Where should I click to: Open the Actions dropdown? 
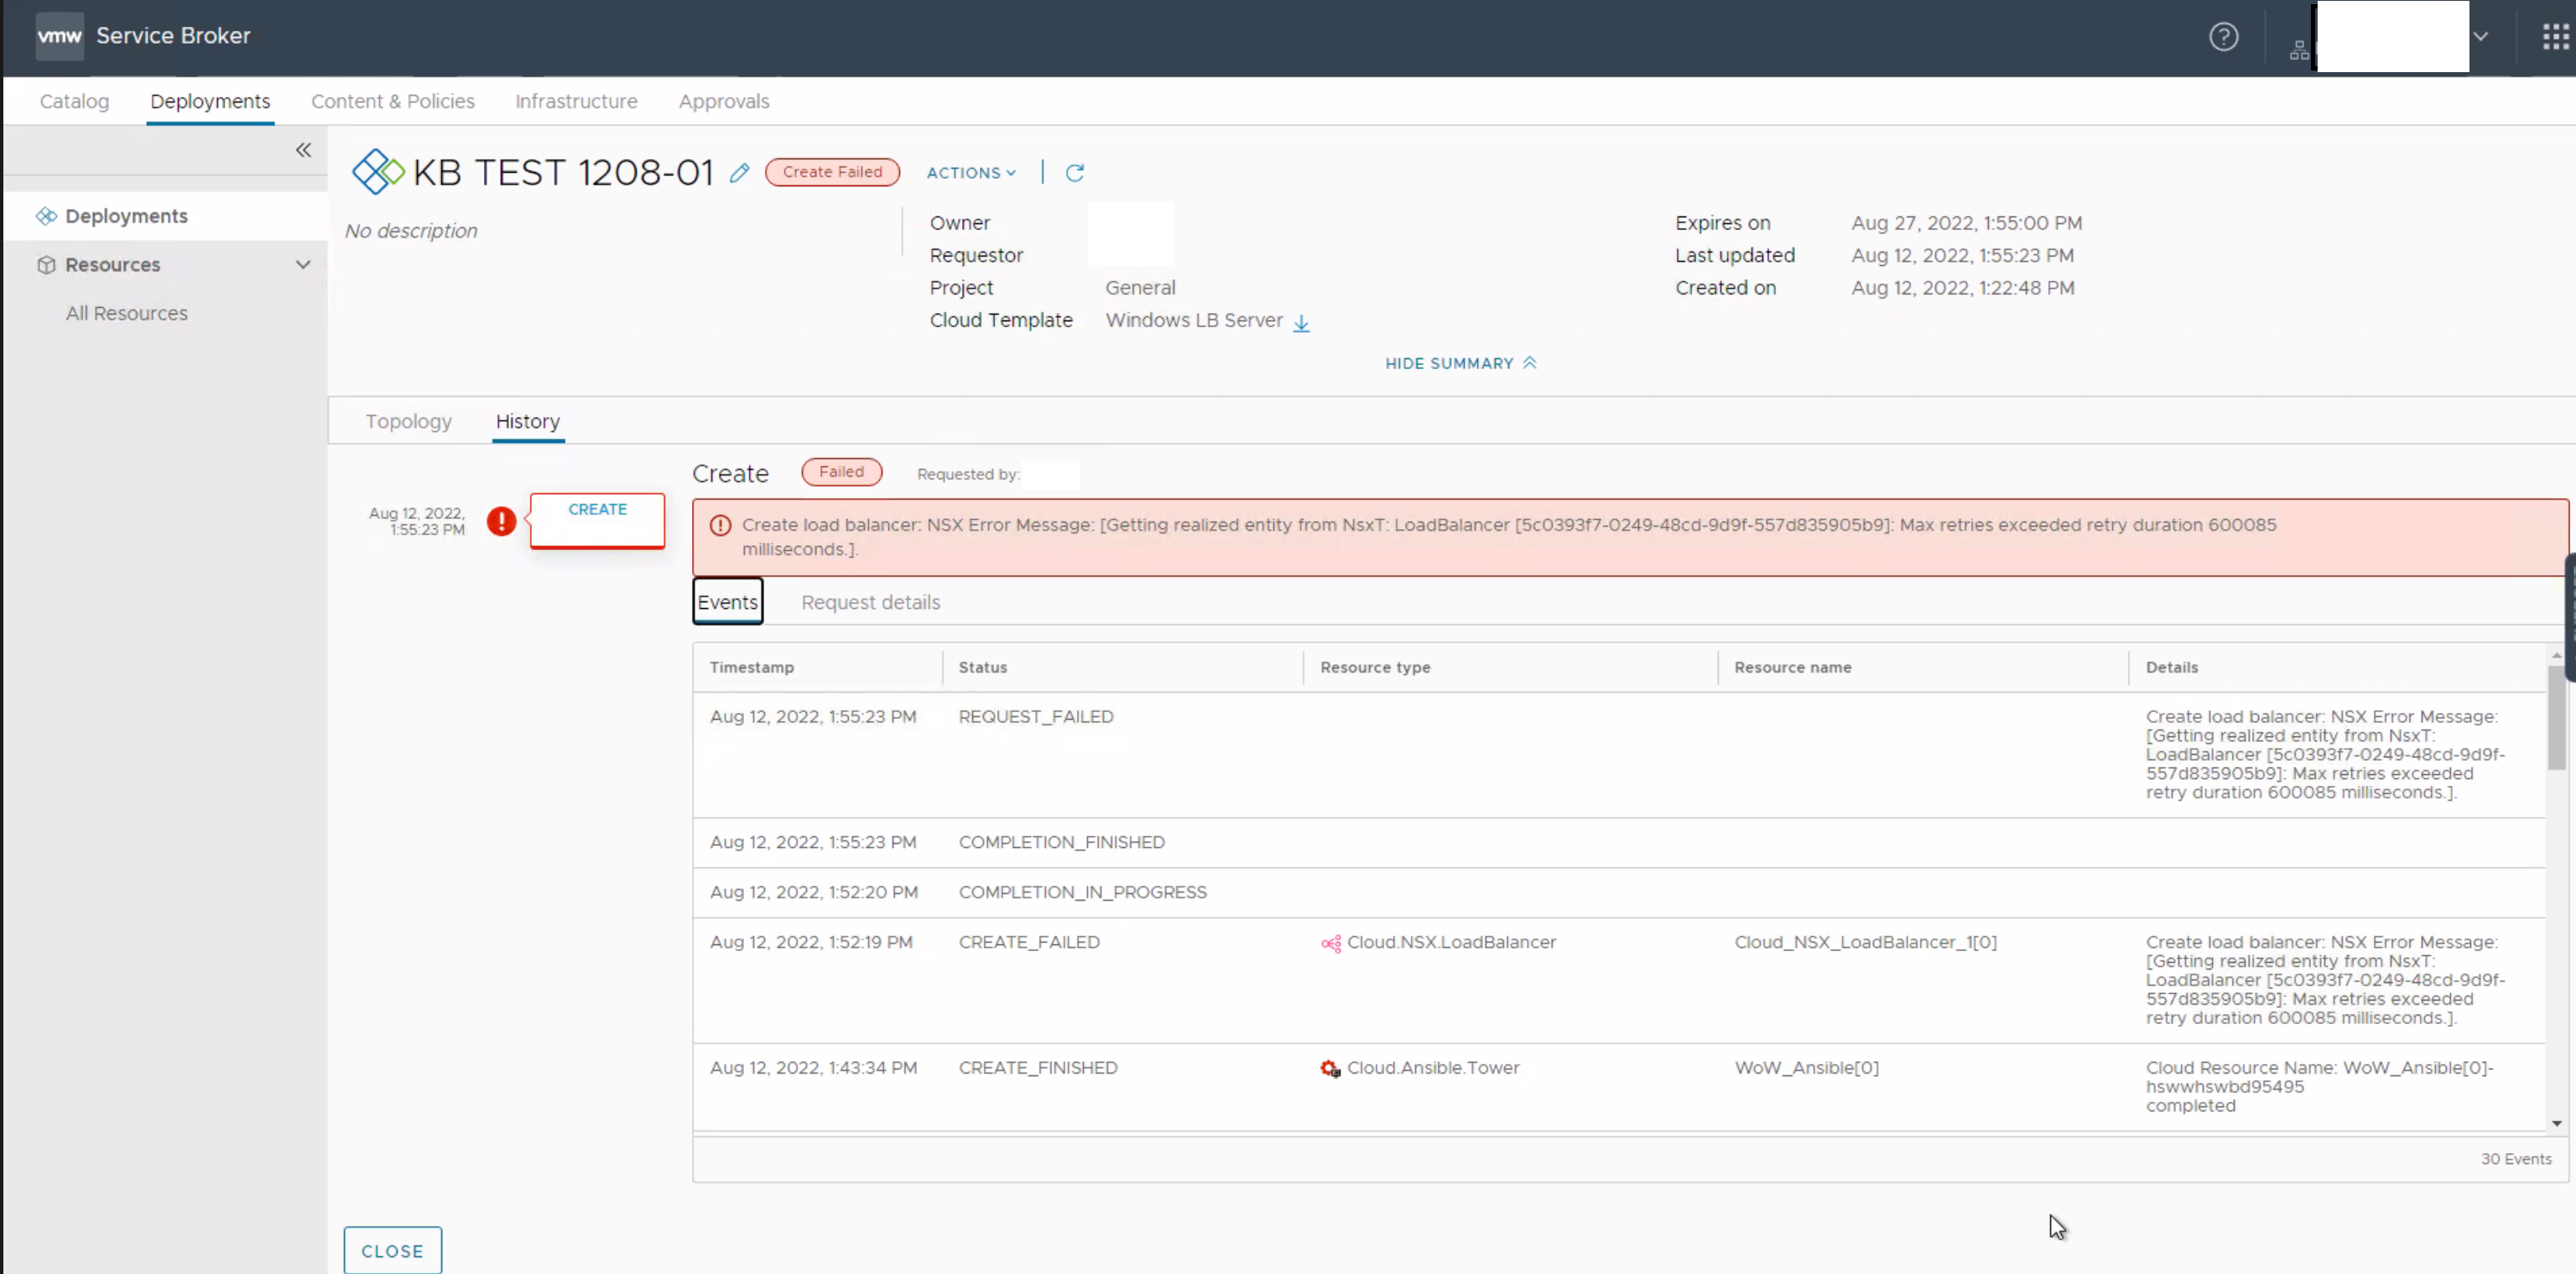[x=969, y=172]
